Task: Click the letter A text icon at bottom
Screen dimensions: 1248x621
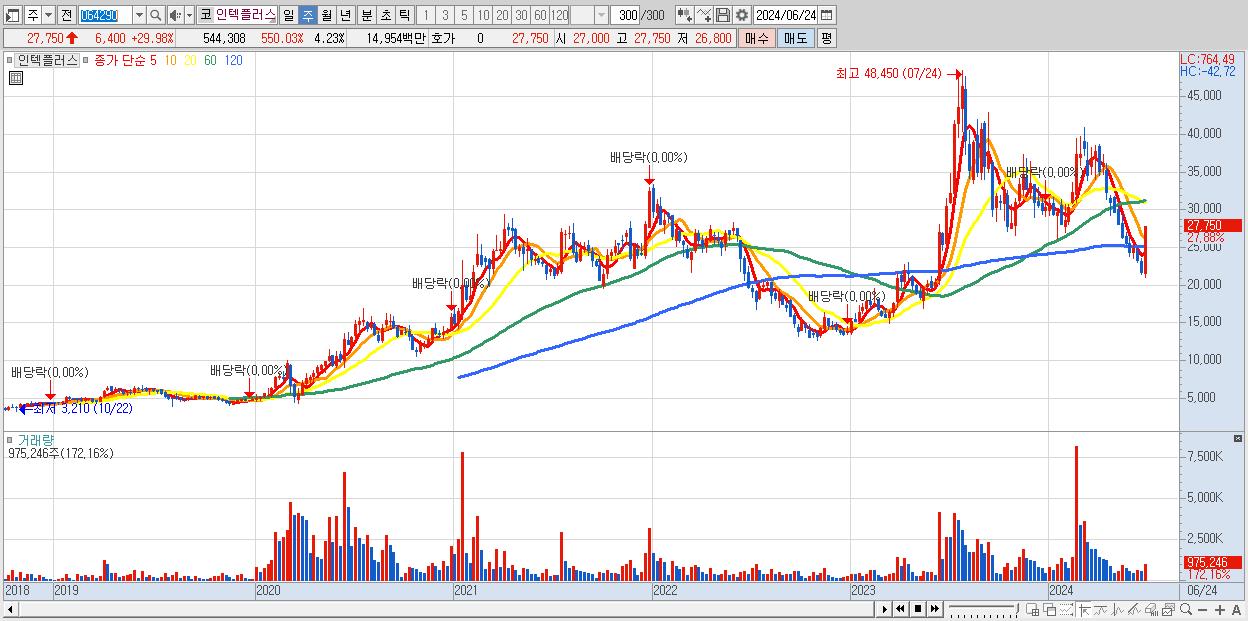Action: click(1236, 609)
